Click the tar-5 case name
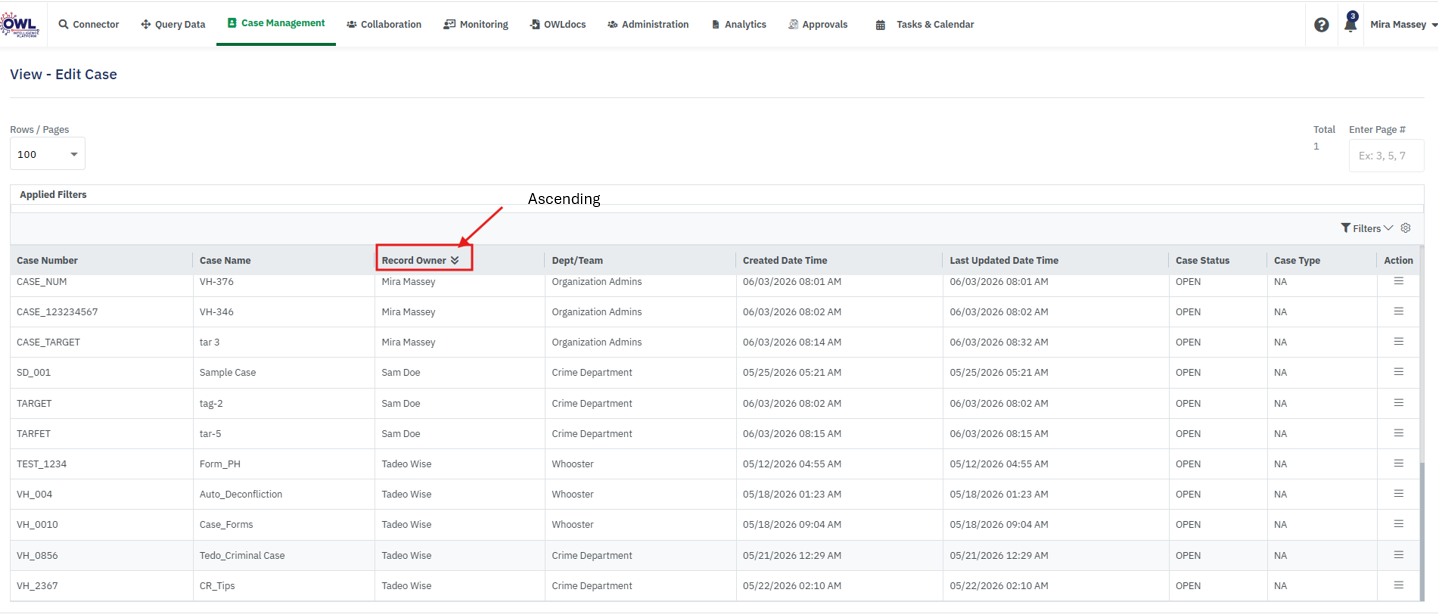The width and height of the screenshot is (1438, 615). click(x=210, y=434)
